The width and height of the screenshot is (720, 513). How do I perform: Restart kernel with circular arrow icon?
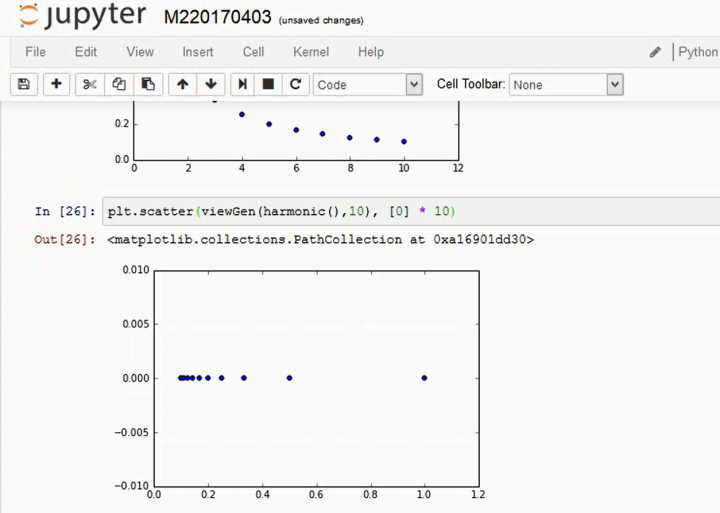296,85
